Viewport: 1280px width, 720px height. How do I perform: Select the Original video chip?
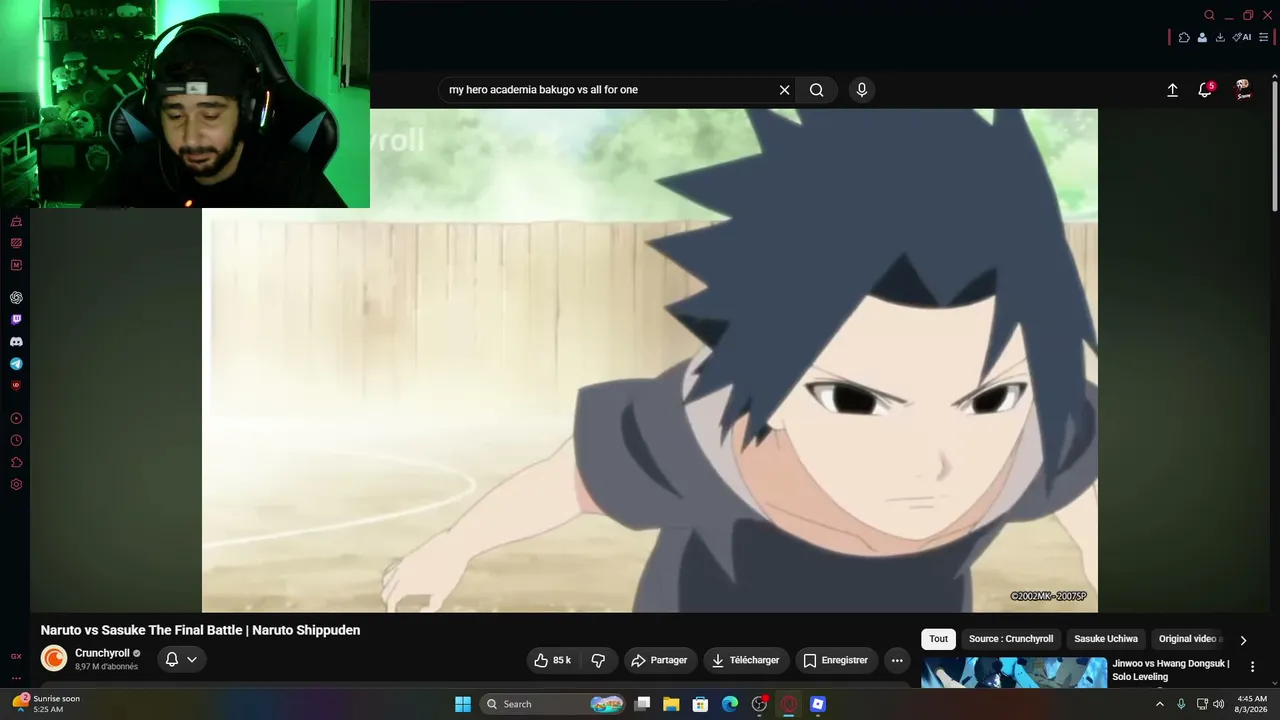click(1189, 639)
